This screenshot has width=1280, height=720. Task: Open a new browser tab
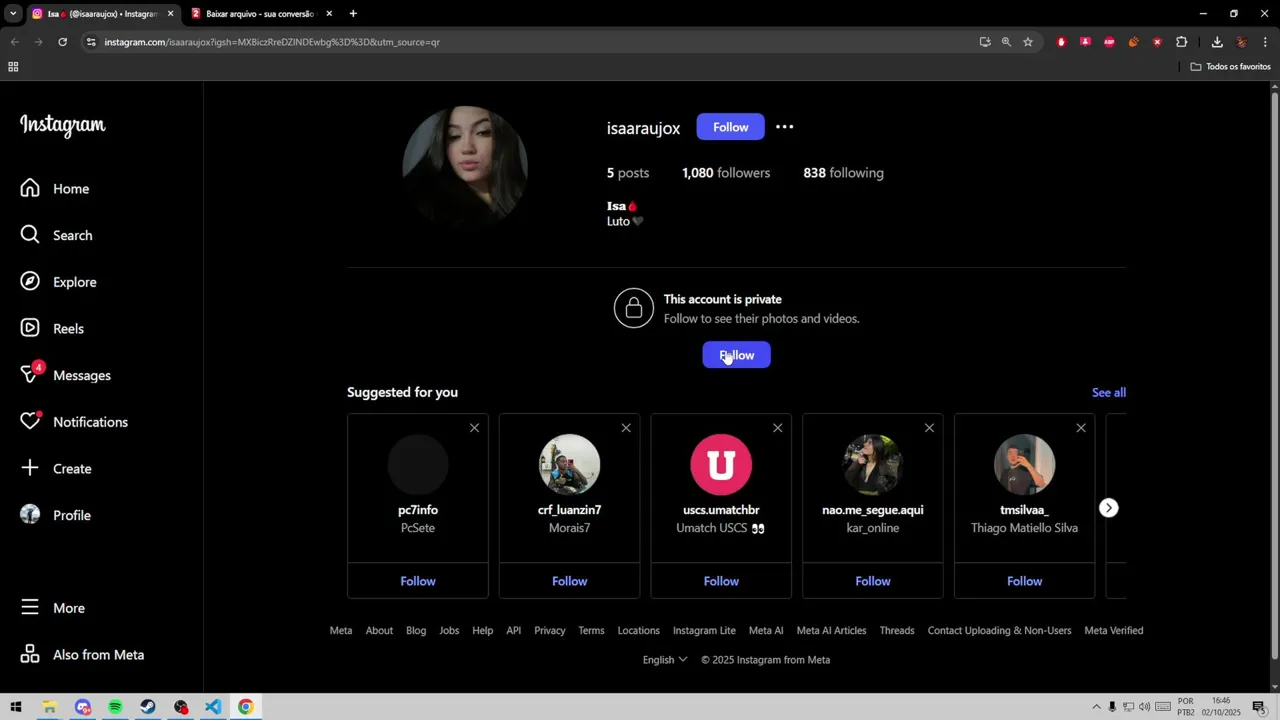(353, 14)
